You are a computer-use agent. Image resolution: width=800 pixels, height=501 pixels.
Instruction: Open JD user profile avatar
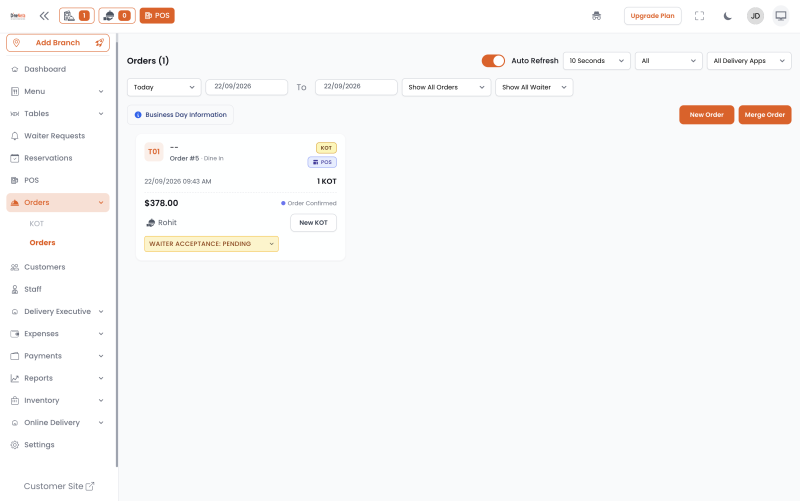(755, 16)
